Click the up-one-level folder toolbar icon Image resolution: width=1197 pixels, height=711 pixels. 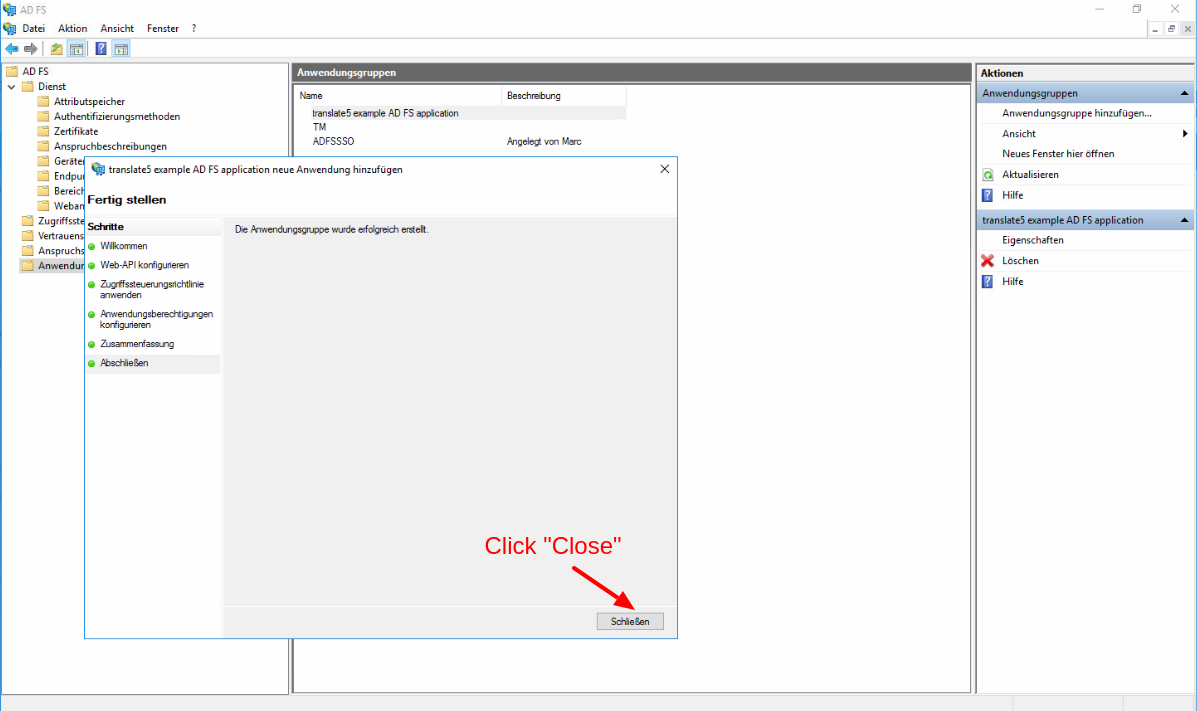pos(56,49)
